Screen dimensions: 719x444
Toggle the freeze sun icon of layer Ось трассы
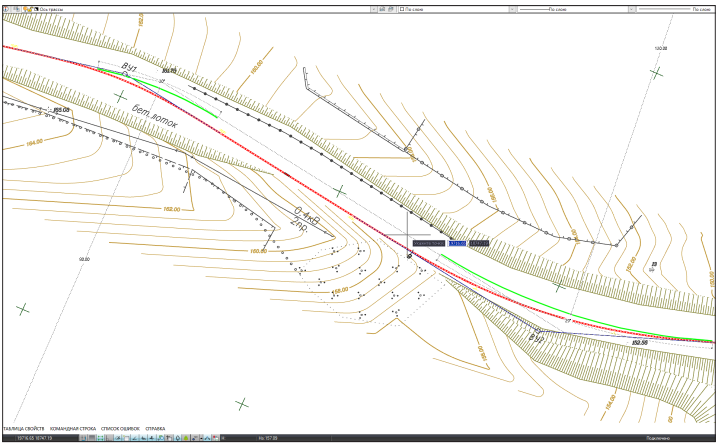pos(27,9)
